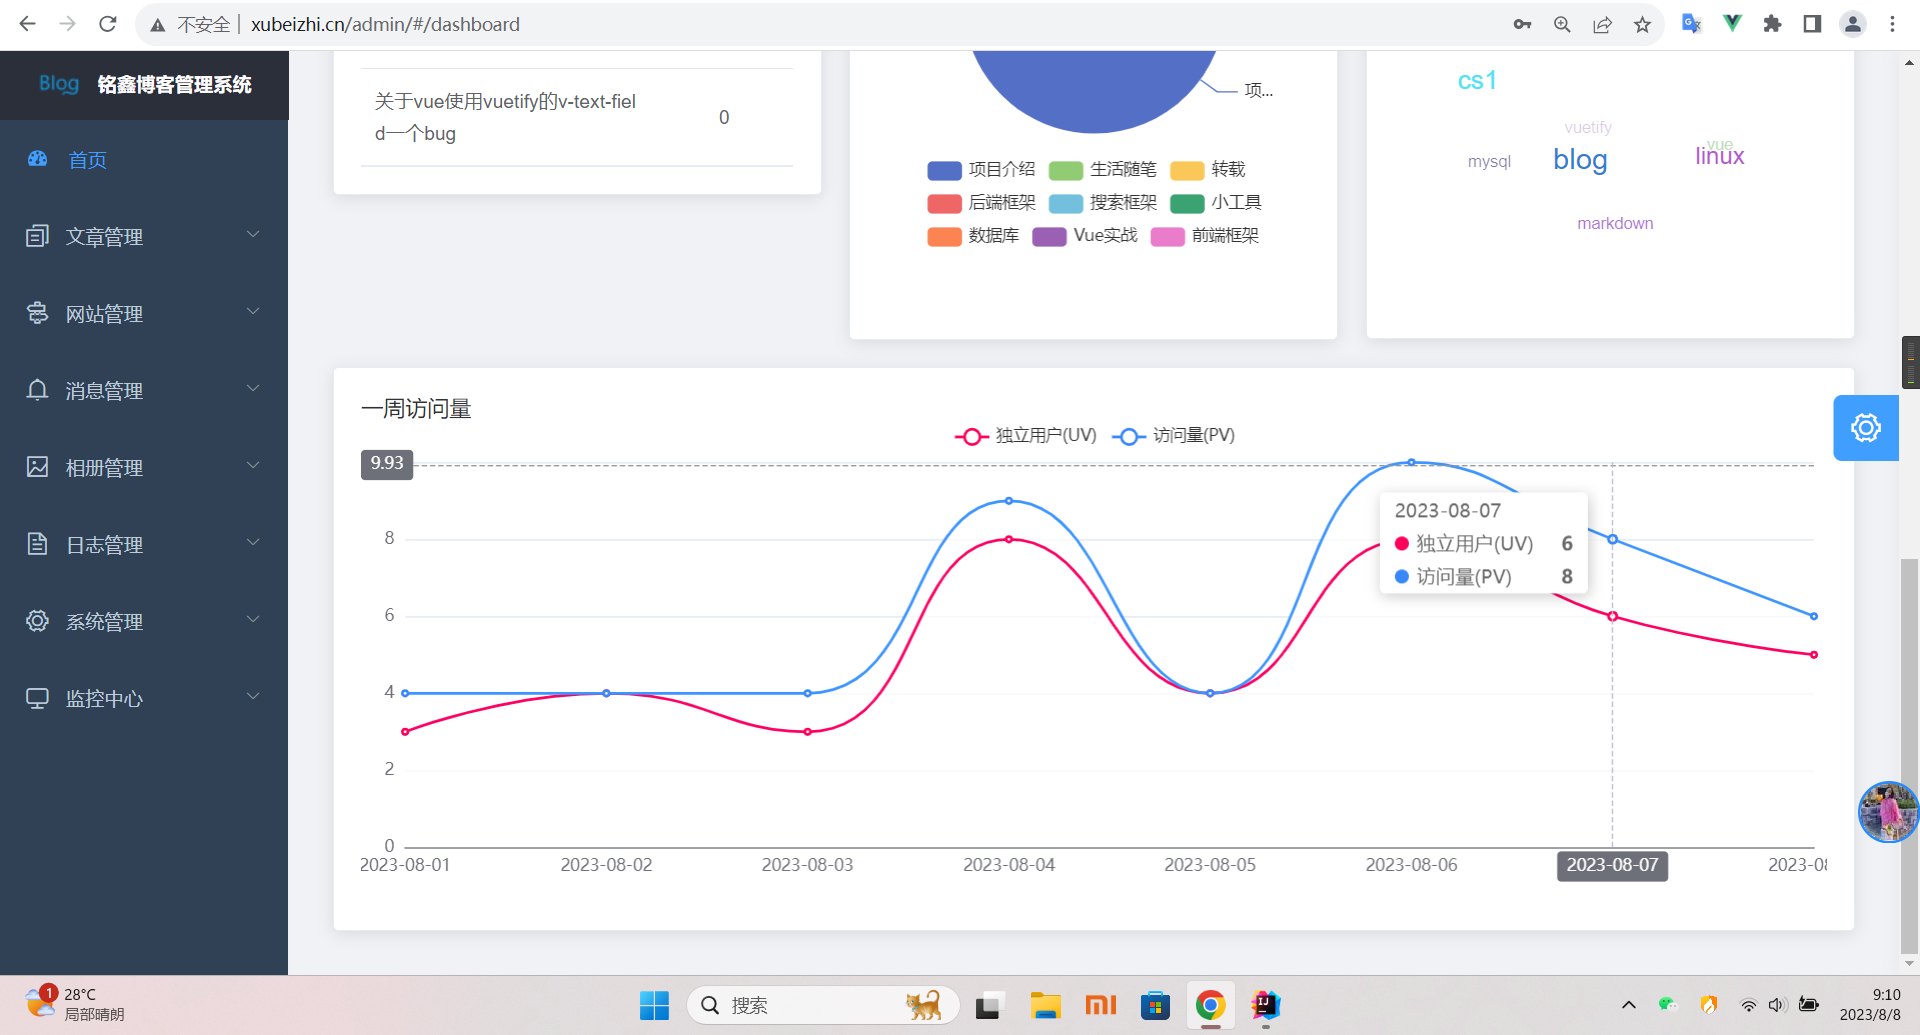Toggle Vue实战 category in pie legend
Image resolution: width=1920 pixels, height=1035 pixels.
[1085, 236]
